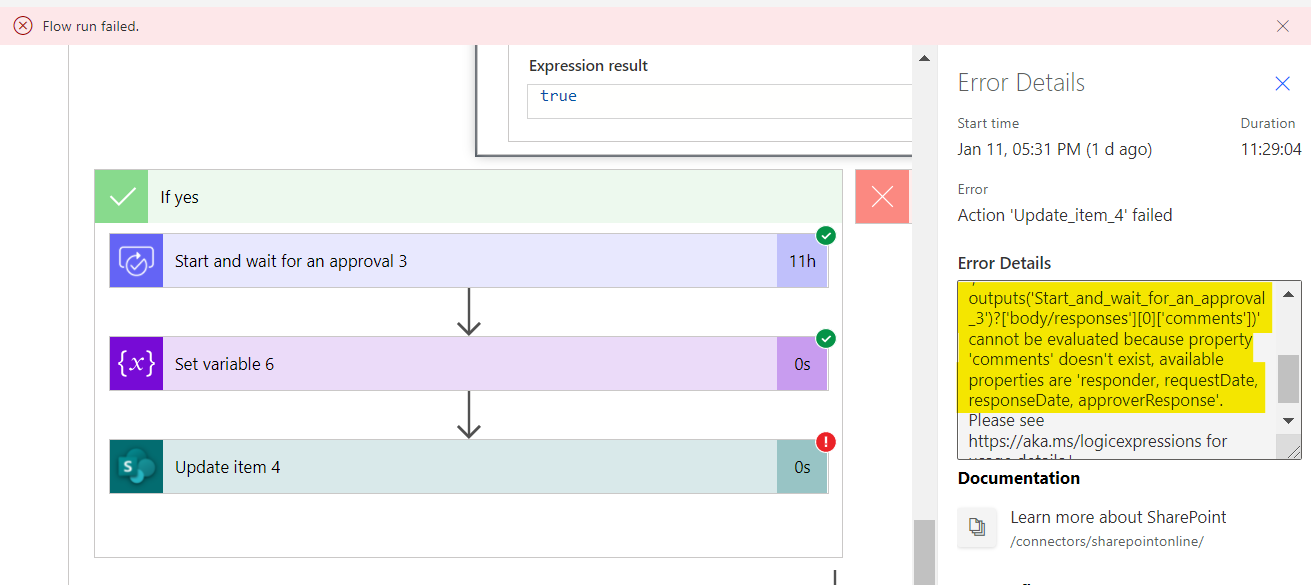
Task: Click the green checkmark on If yes branch
Action: [x=122, y=197]
